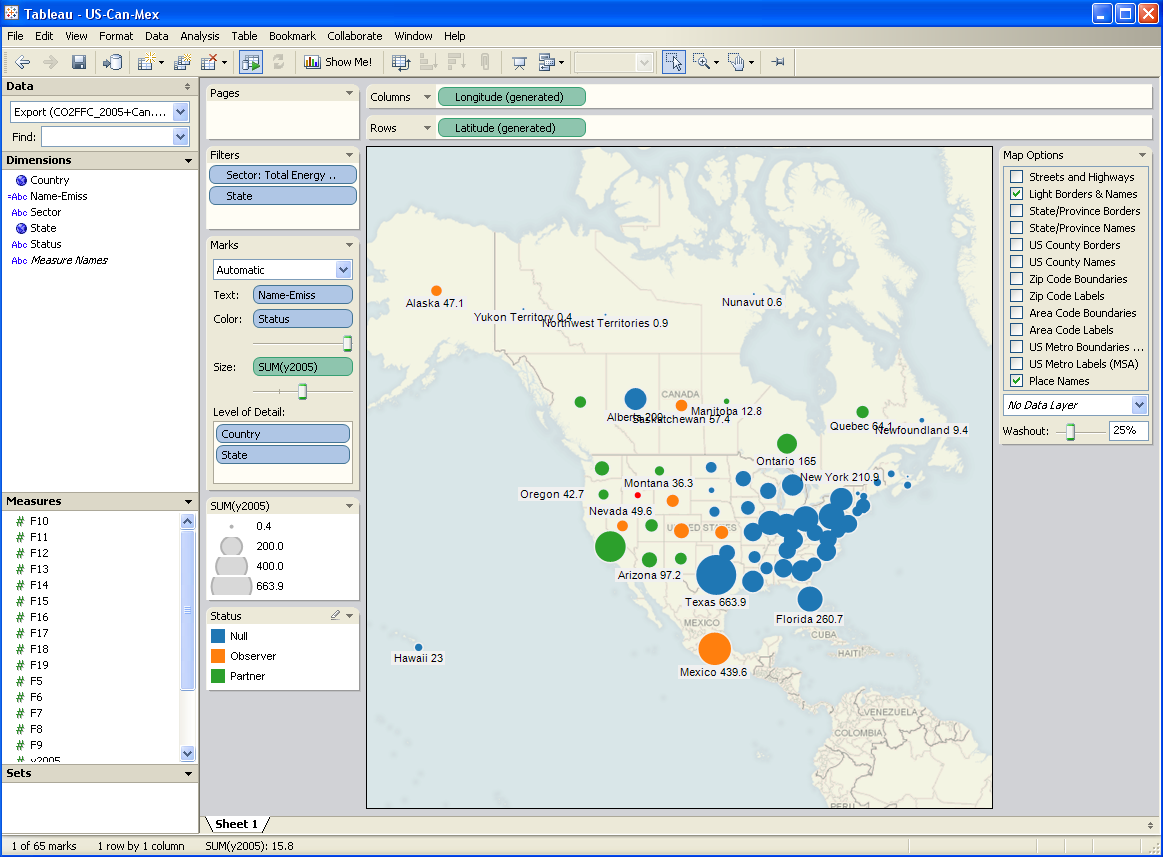Open the File menu

tap(15, 36)
